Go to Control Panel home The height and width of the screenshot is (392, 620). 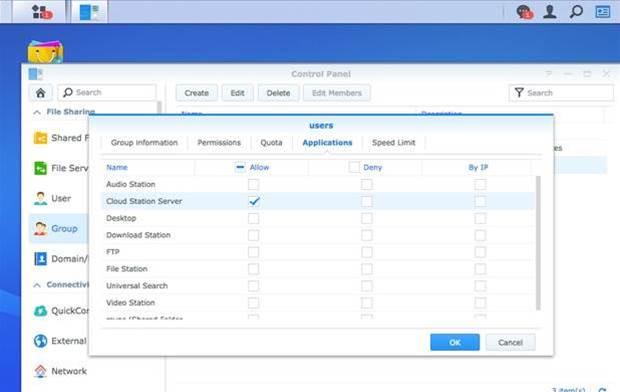point(40,93)
